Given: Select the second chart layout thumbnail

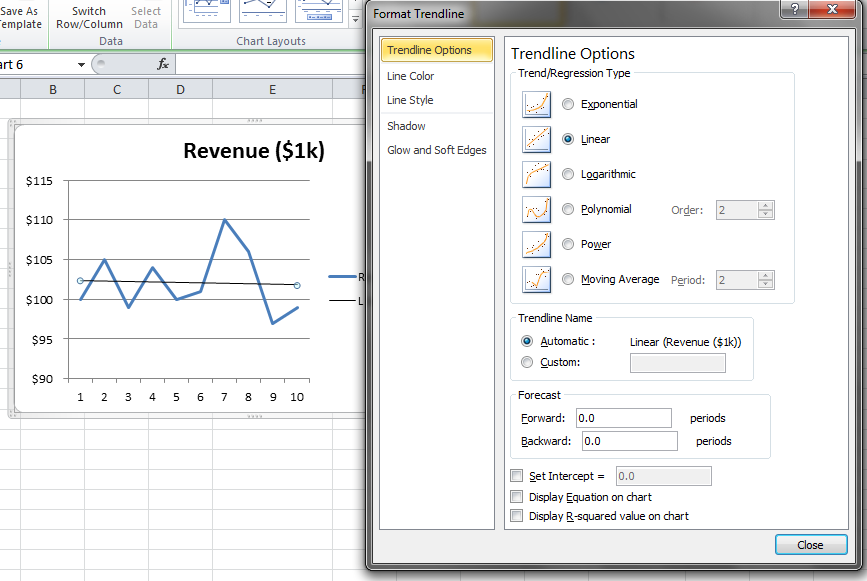Looking at the screenshot, I should (263, 11).
